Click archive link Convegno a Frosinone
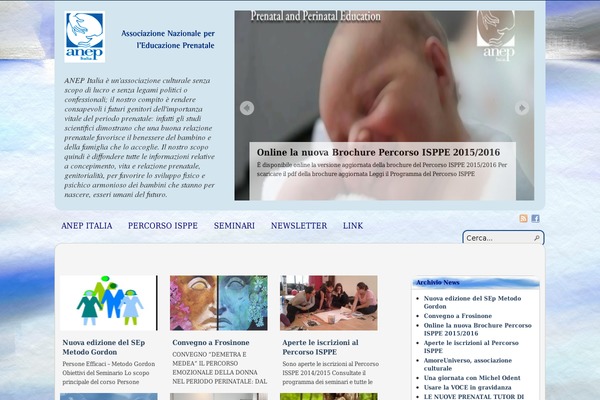 point(458,316)
